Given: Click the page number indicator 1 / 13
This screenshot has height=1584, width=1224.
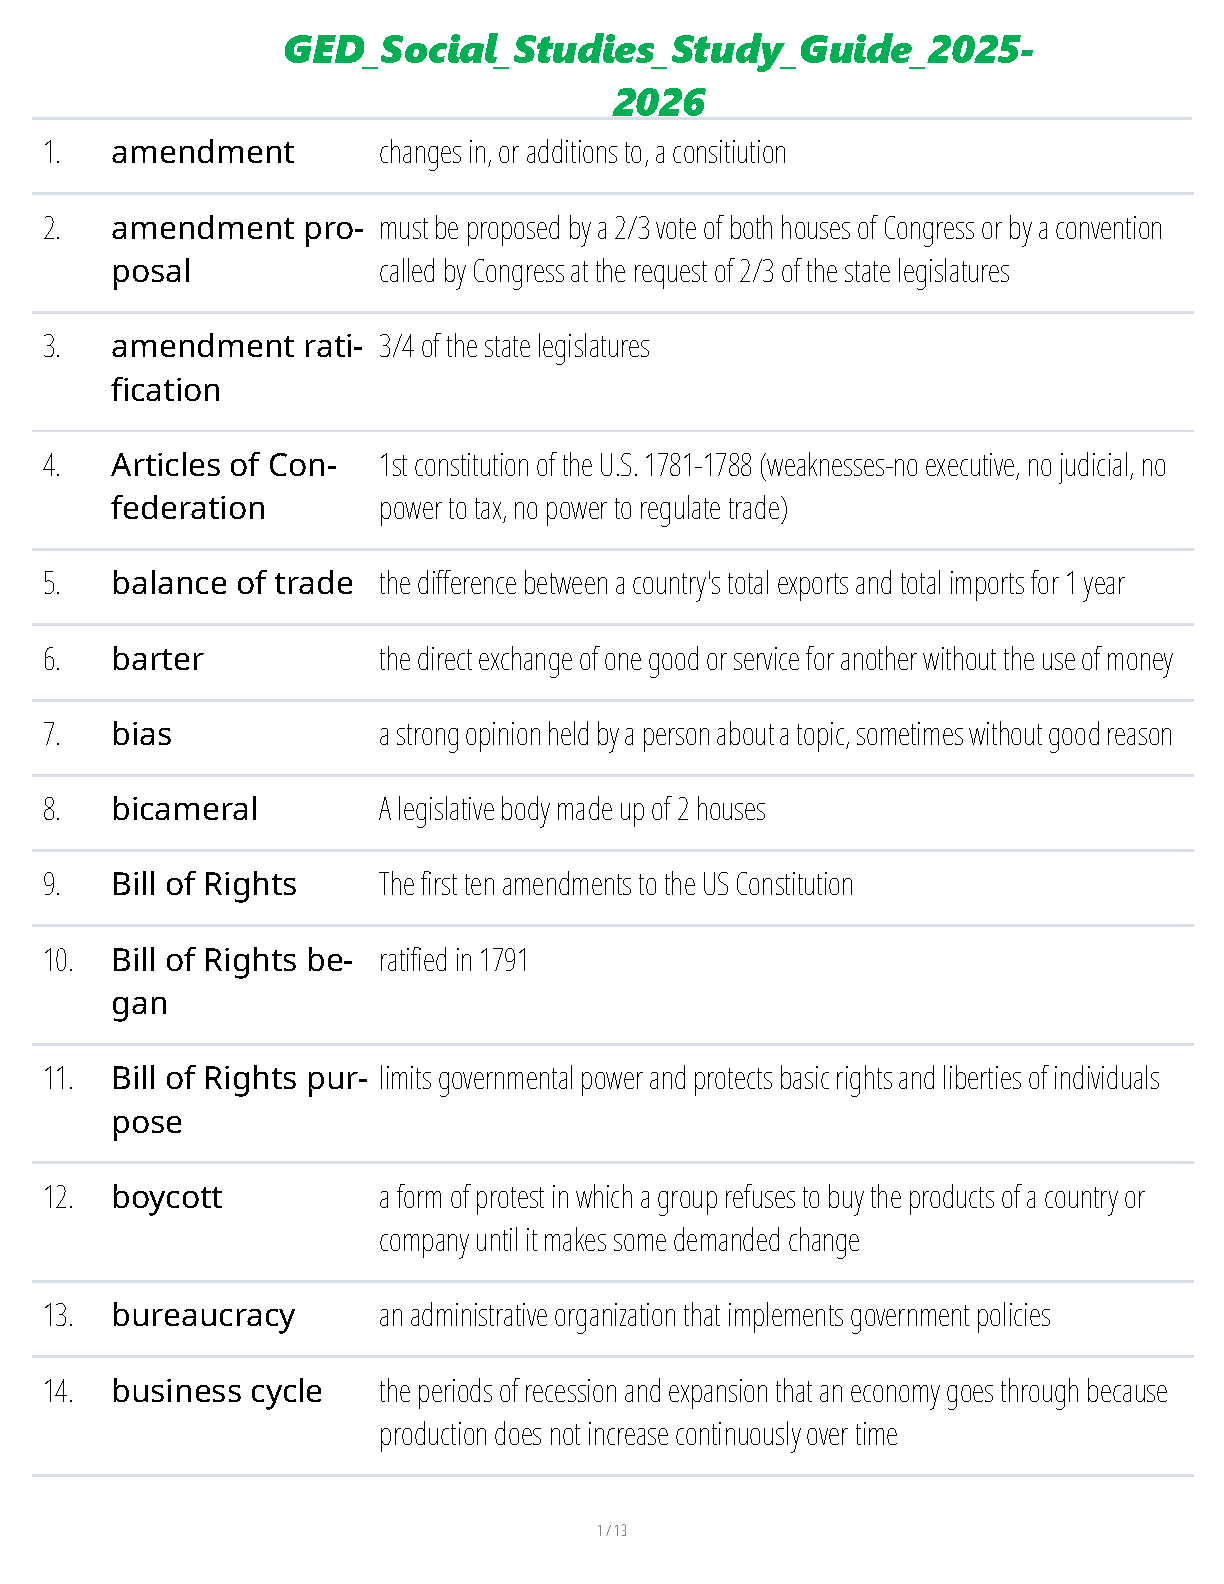Looking at the screenshot, I should point(612,1530).
